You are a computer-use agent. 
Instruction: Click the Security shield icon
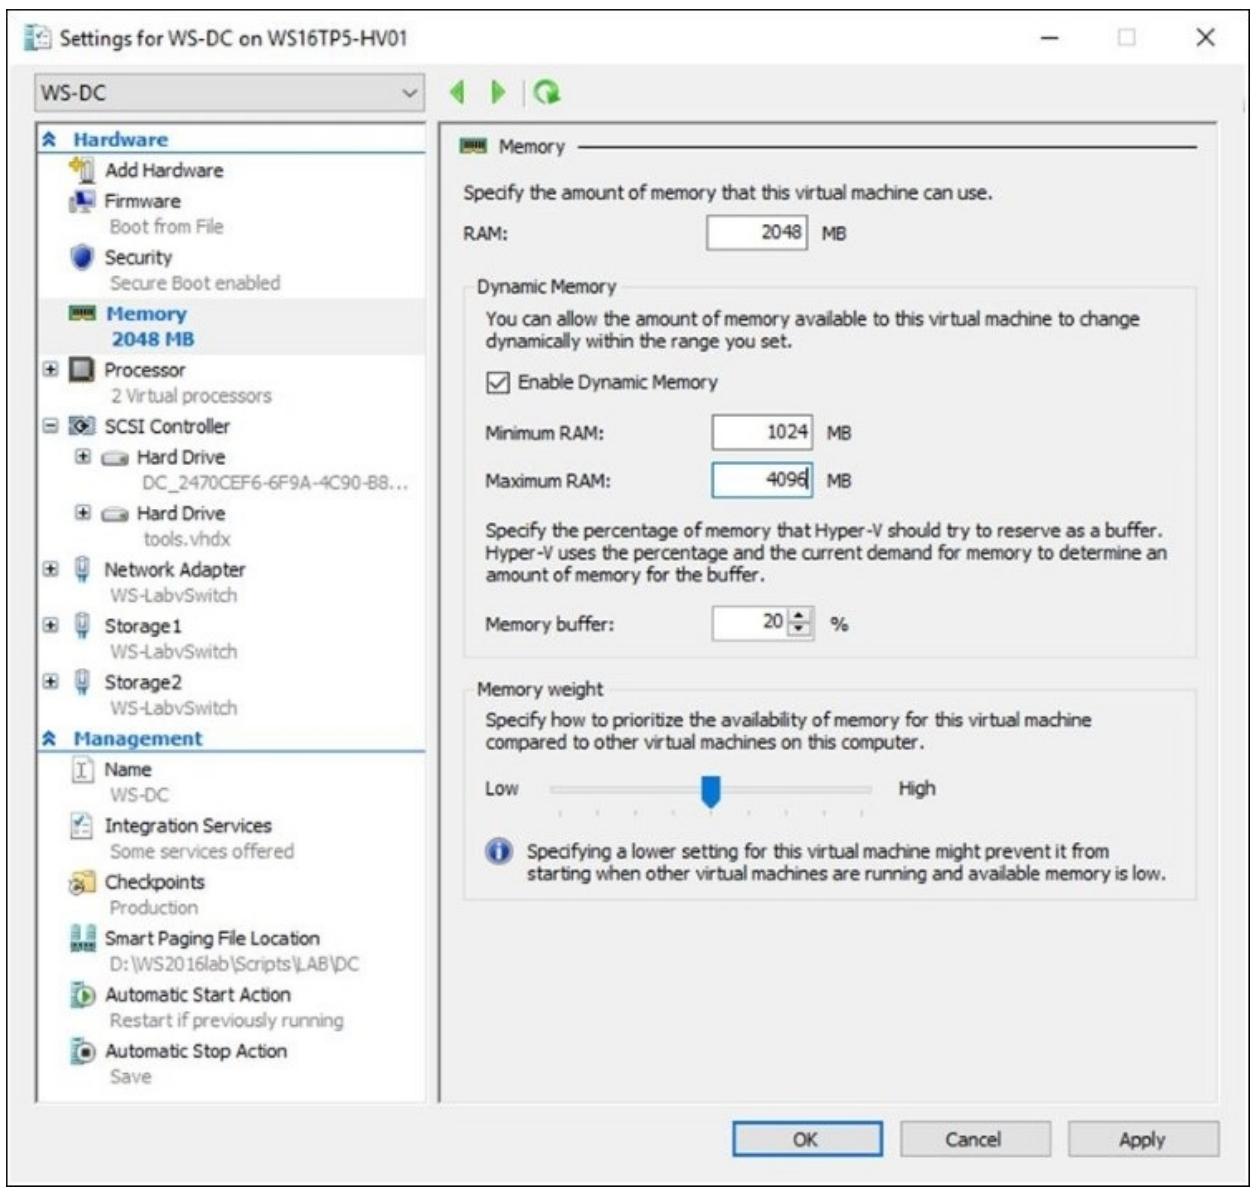81,257
